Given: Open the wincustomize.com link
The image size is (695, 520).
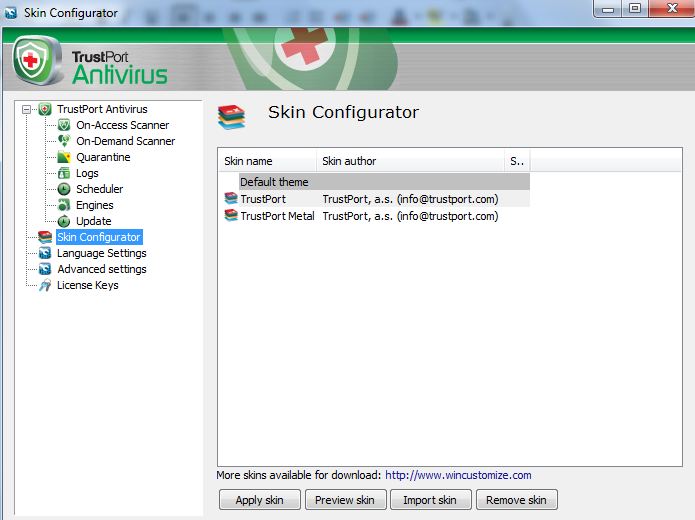Looking at the screenshot, I should 458,475.
